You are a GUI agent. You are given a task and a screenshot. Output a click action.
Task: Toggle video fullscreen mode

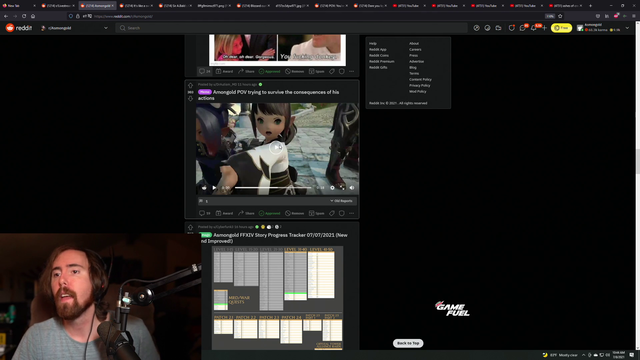342,188
